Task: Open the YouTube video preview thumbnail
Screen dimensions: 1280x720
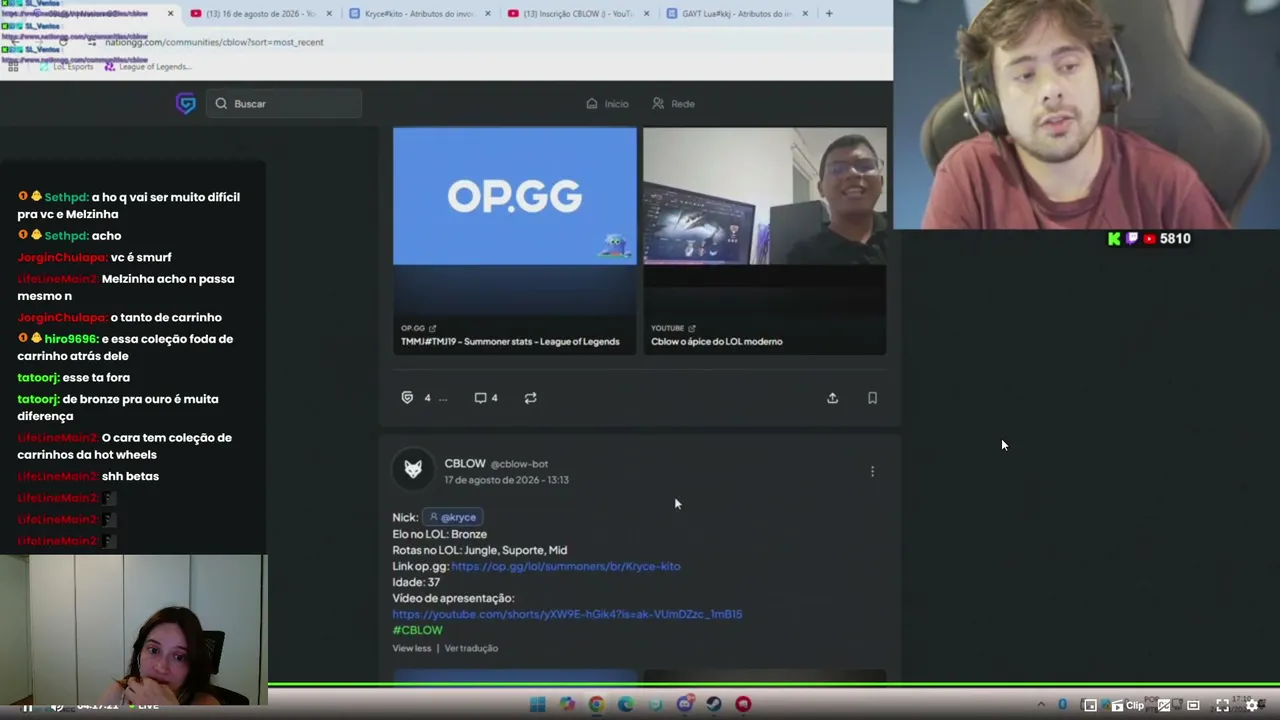Action: 764,196
